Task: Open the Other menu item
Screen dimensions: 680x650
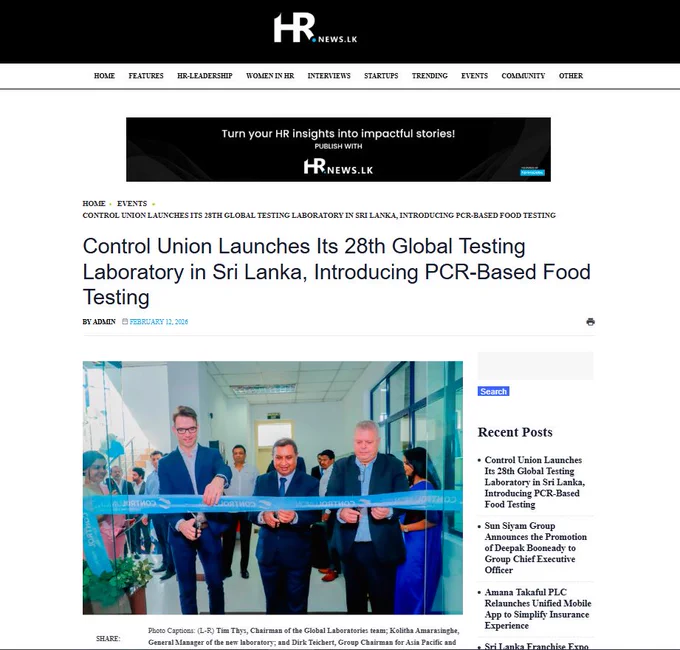Action: (571, 75)
